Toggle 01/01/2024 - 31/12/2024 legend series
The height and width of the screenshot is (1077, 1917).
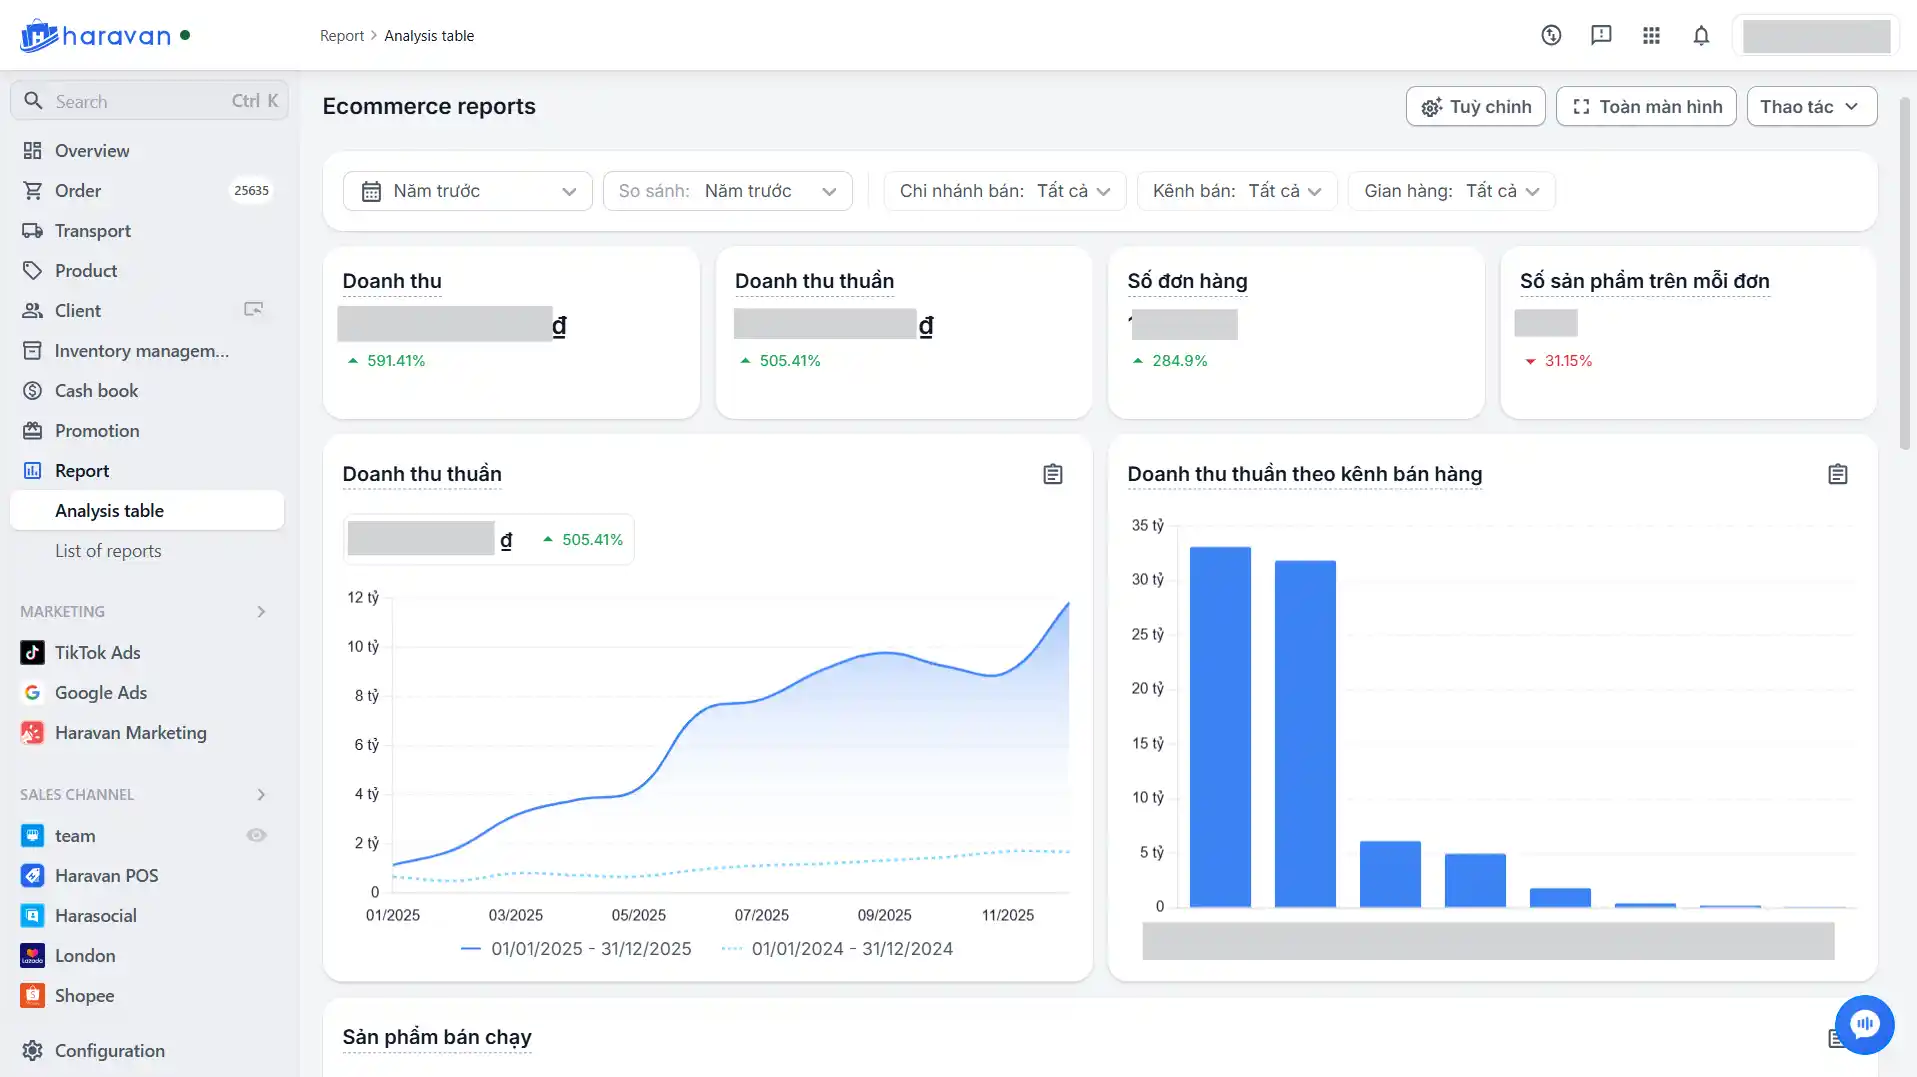point(837,948)
